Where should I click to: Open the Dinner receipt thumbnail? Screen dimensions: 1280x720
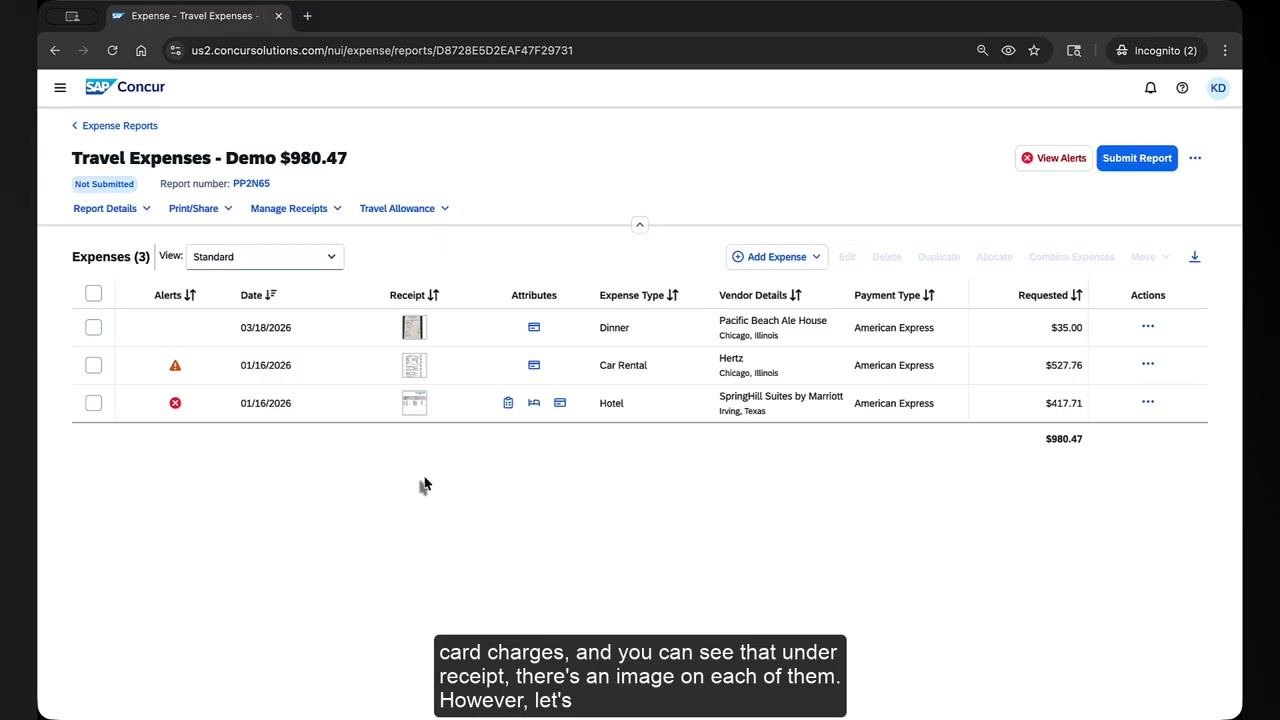[x=414, y=327]
